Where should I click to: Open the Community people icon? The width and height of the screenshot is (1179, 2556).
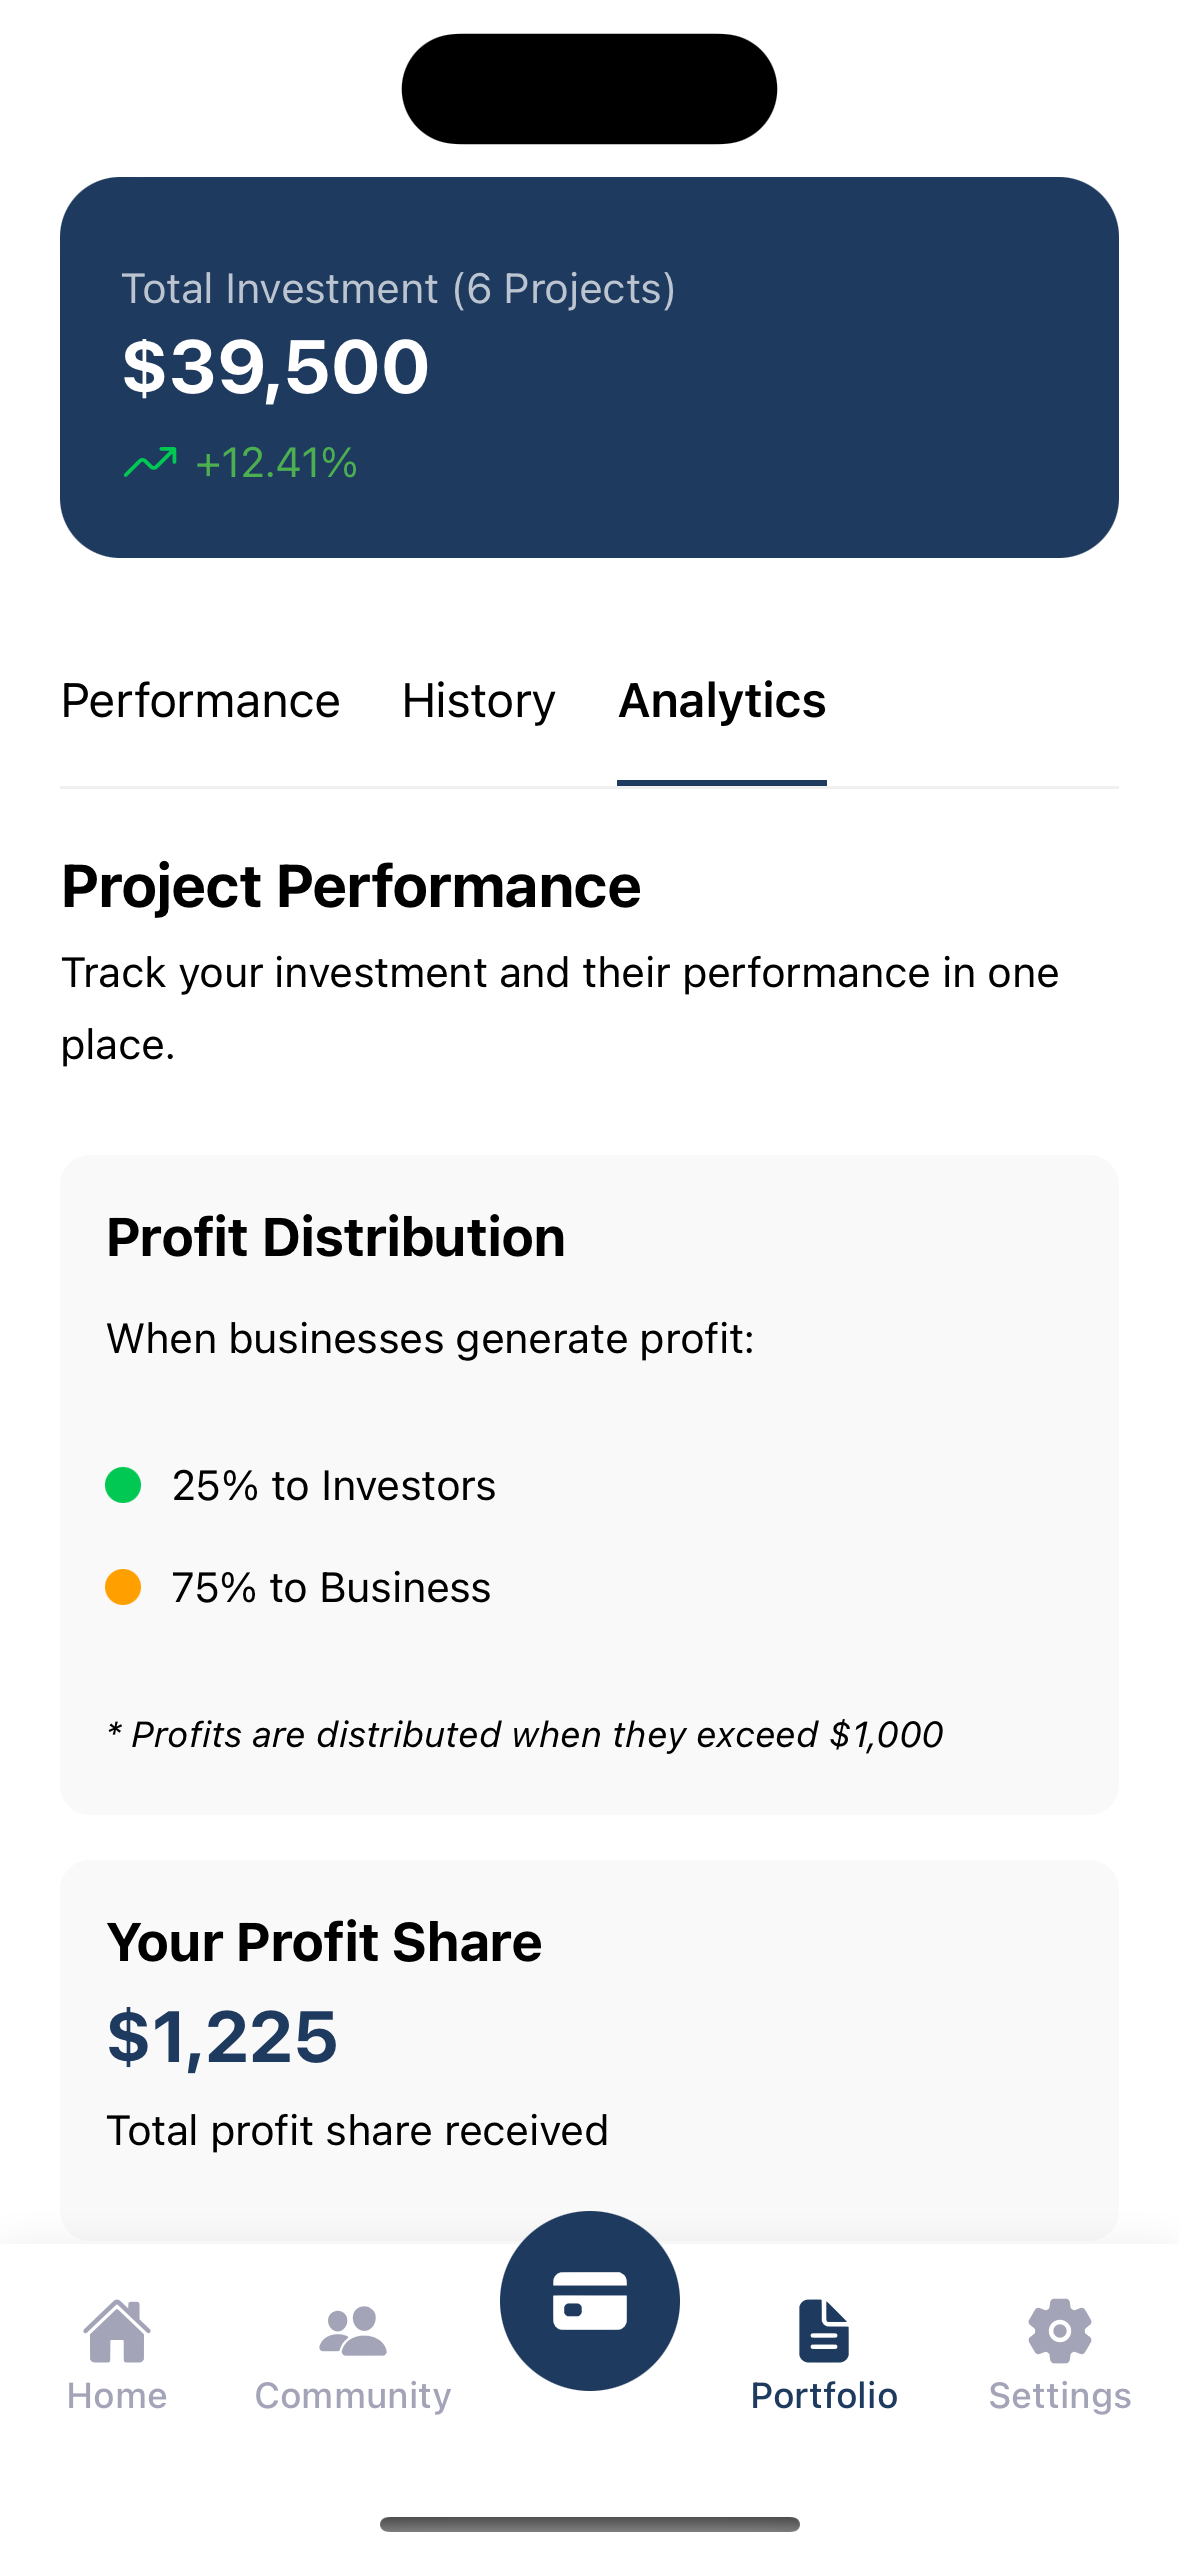352,2330
